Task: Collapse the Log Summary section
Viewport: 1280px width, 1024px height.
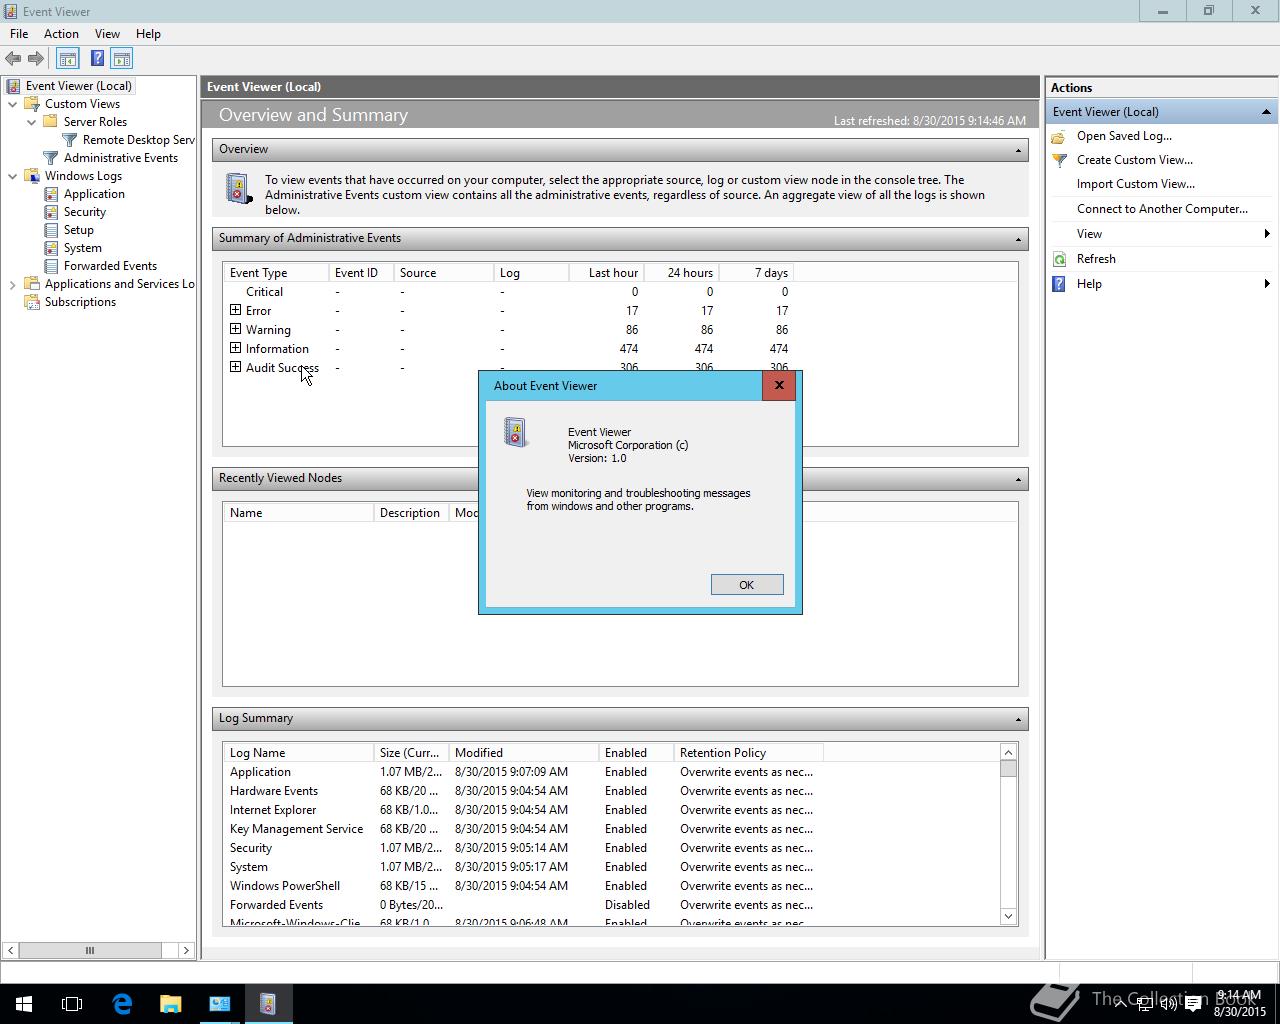Action: [1018, 719]
